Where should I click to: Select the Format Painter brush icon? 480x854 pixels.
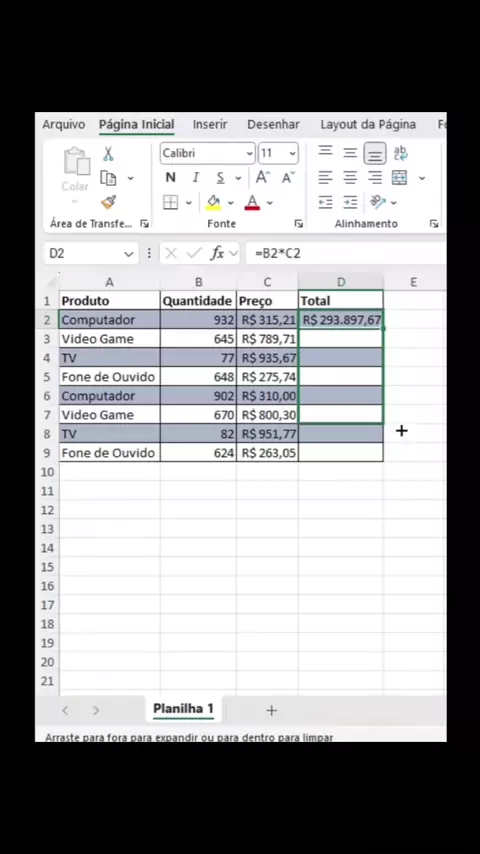coord(108,203)
